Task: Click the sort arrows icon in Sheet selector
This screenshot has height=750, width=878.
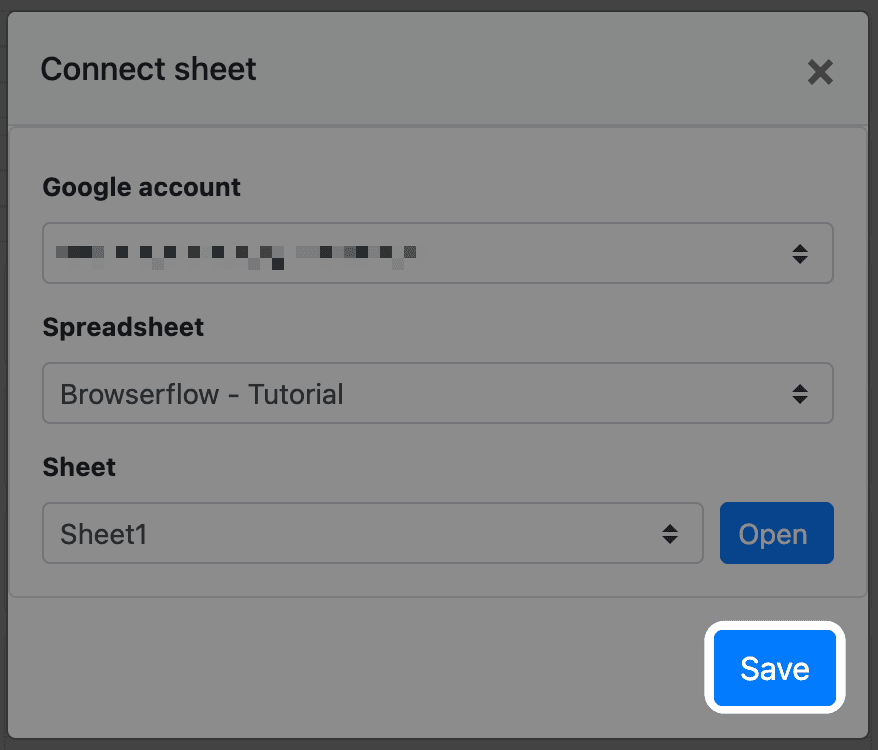Action: (670, 533)
